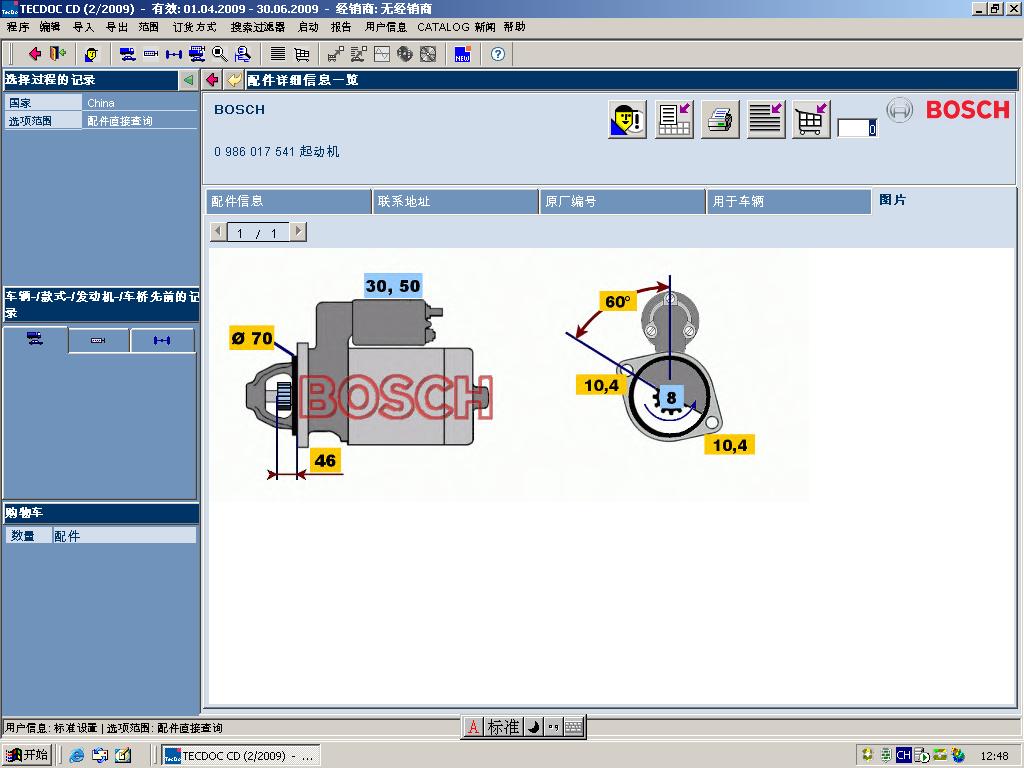This screenshot has height=768, width=1024.
Task: Click yellow return arrow in detail header
Action: coord(234,80)
